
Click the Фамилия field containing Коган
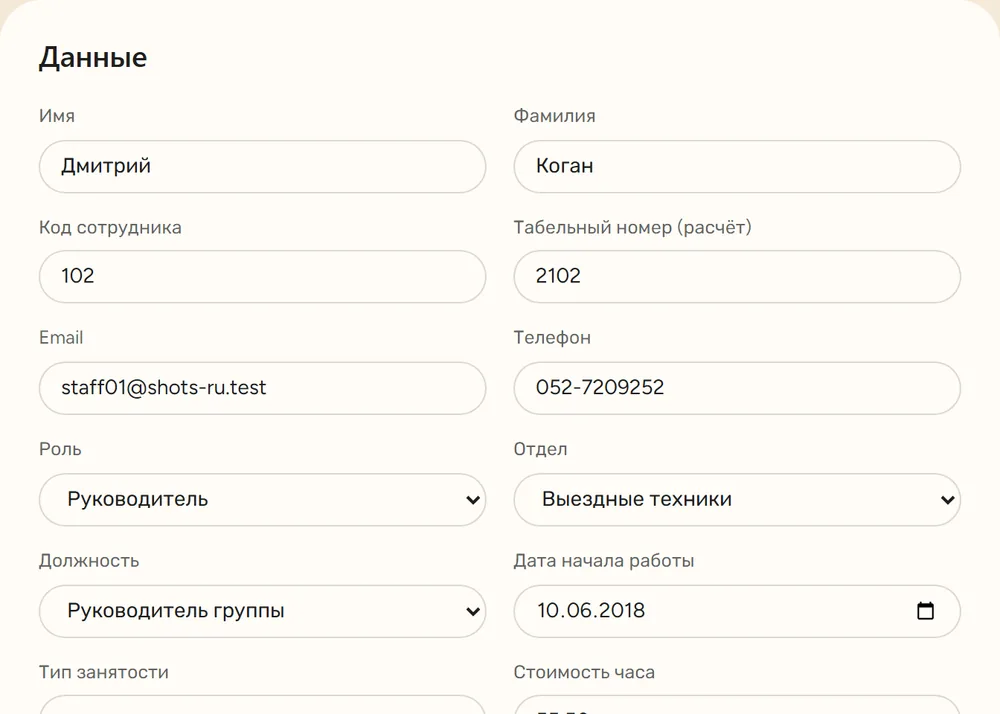pos(737,166)
